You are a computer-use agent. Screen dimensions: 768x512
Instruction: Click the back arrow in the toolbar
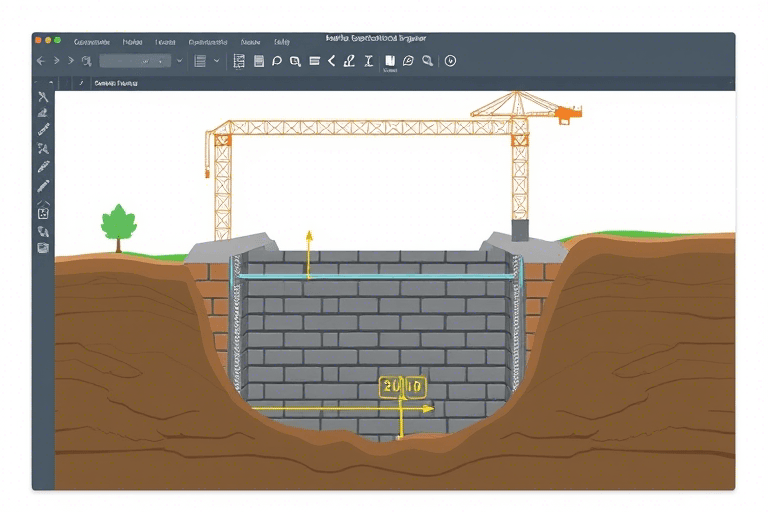point(41,61)
